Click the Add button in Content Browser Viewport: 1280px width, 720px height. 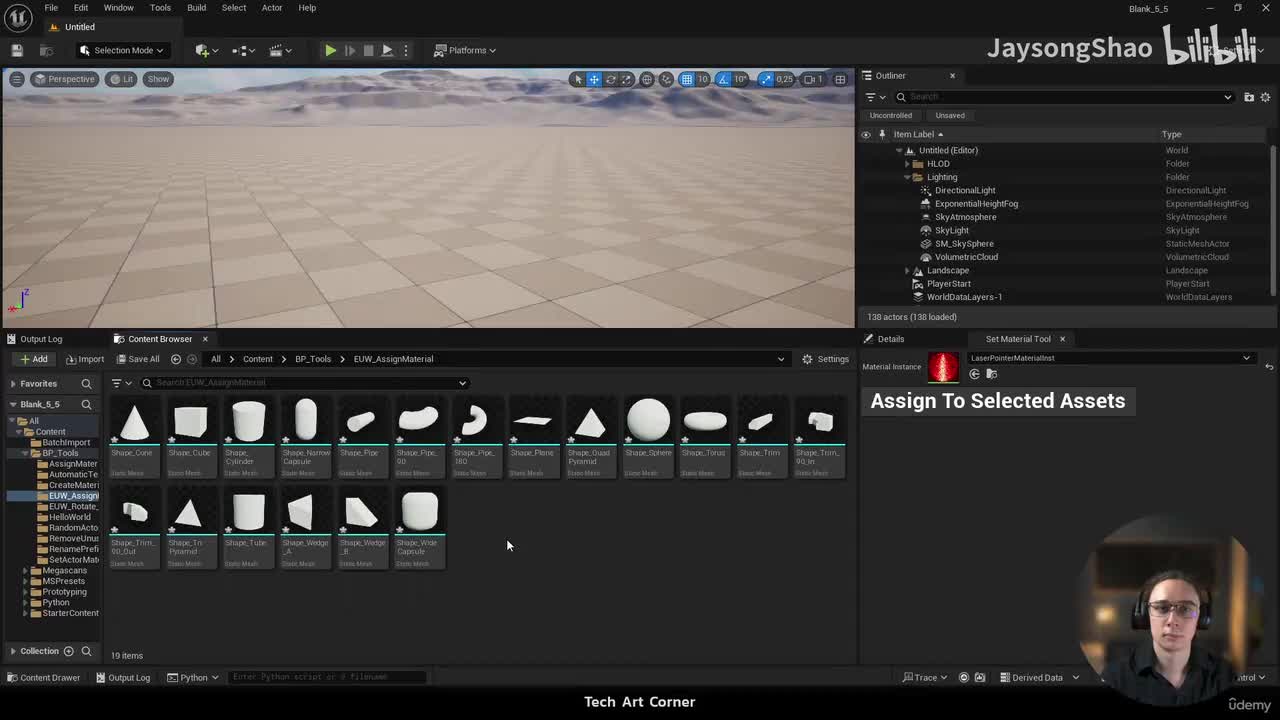coord(33,359)
